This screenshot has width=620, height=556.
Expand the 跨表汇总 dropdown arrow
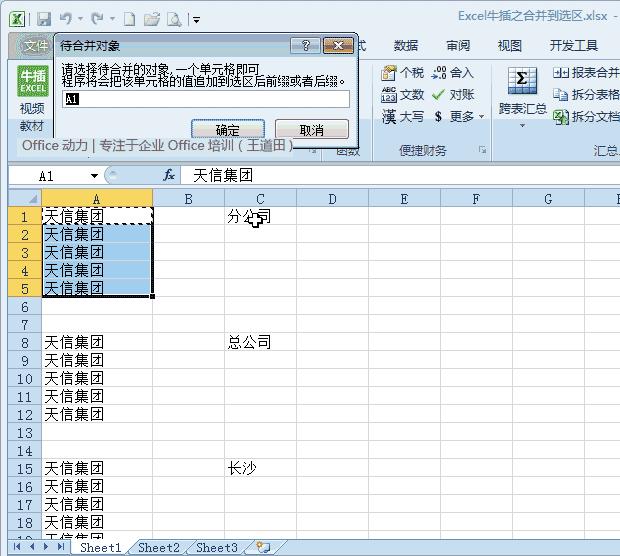[522, 126]
